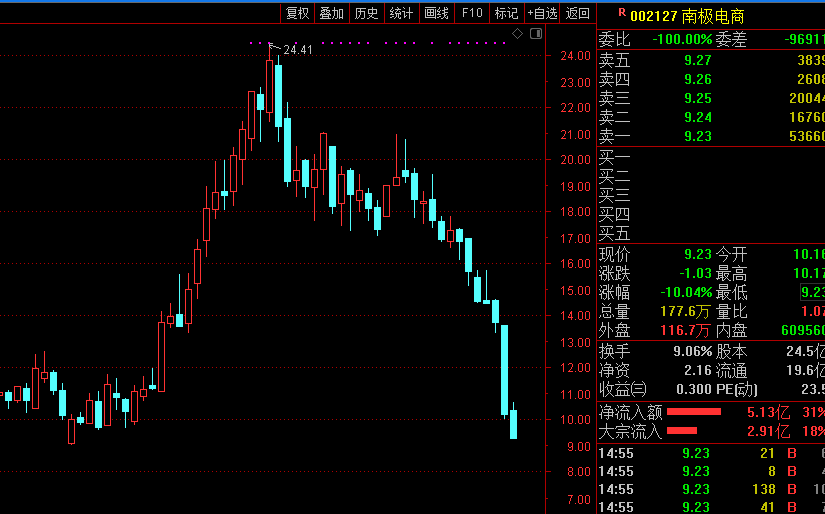The width and height of the screenshot is (825, 514).
Task: Open F10 company information
Action: 472,13
